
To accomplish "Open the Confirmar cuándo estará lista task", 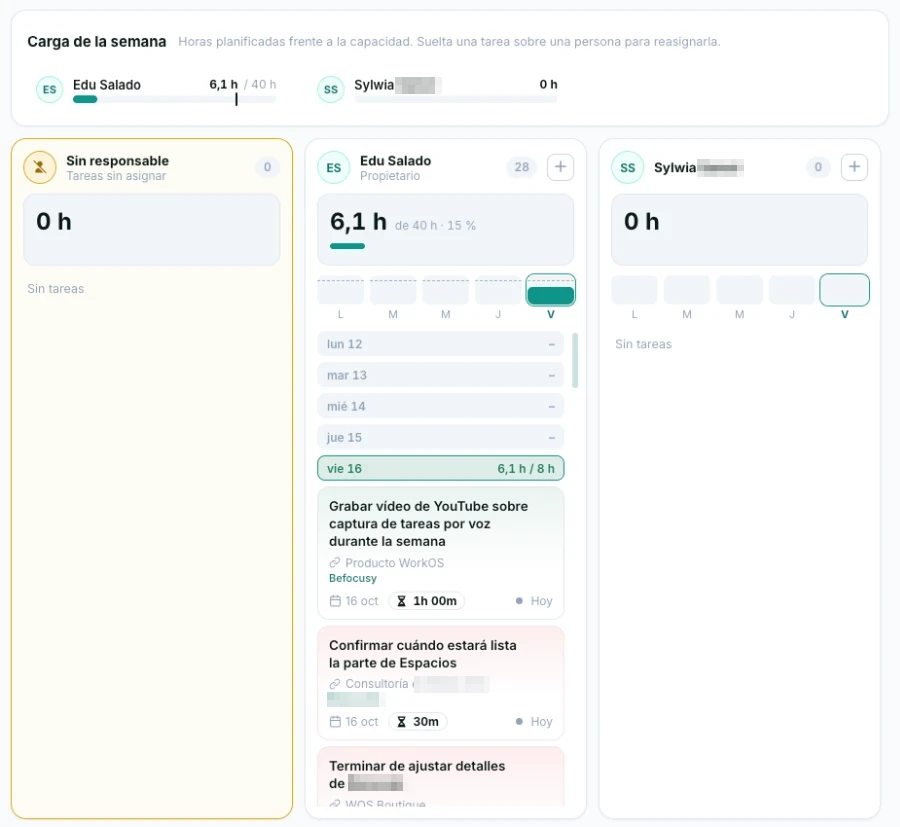I will (440, 682).
